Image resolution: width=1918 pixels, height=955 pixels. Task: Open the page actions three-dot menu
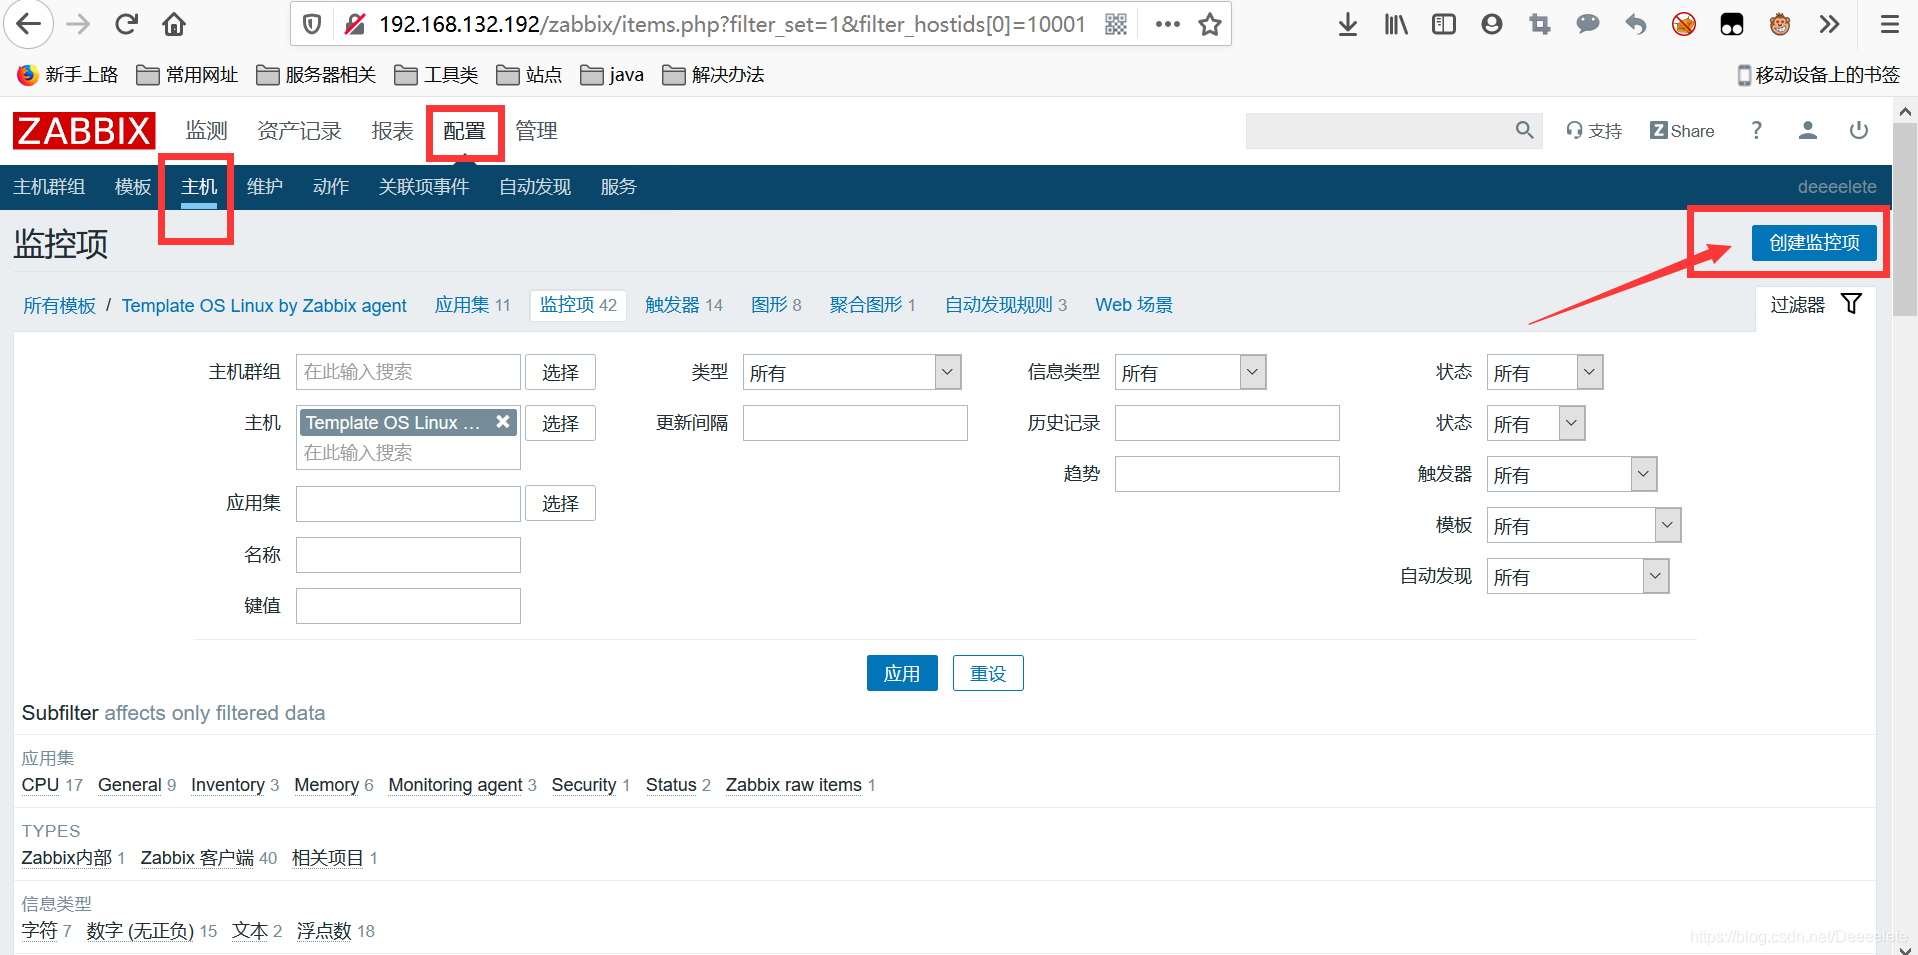click(1167, 24)
